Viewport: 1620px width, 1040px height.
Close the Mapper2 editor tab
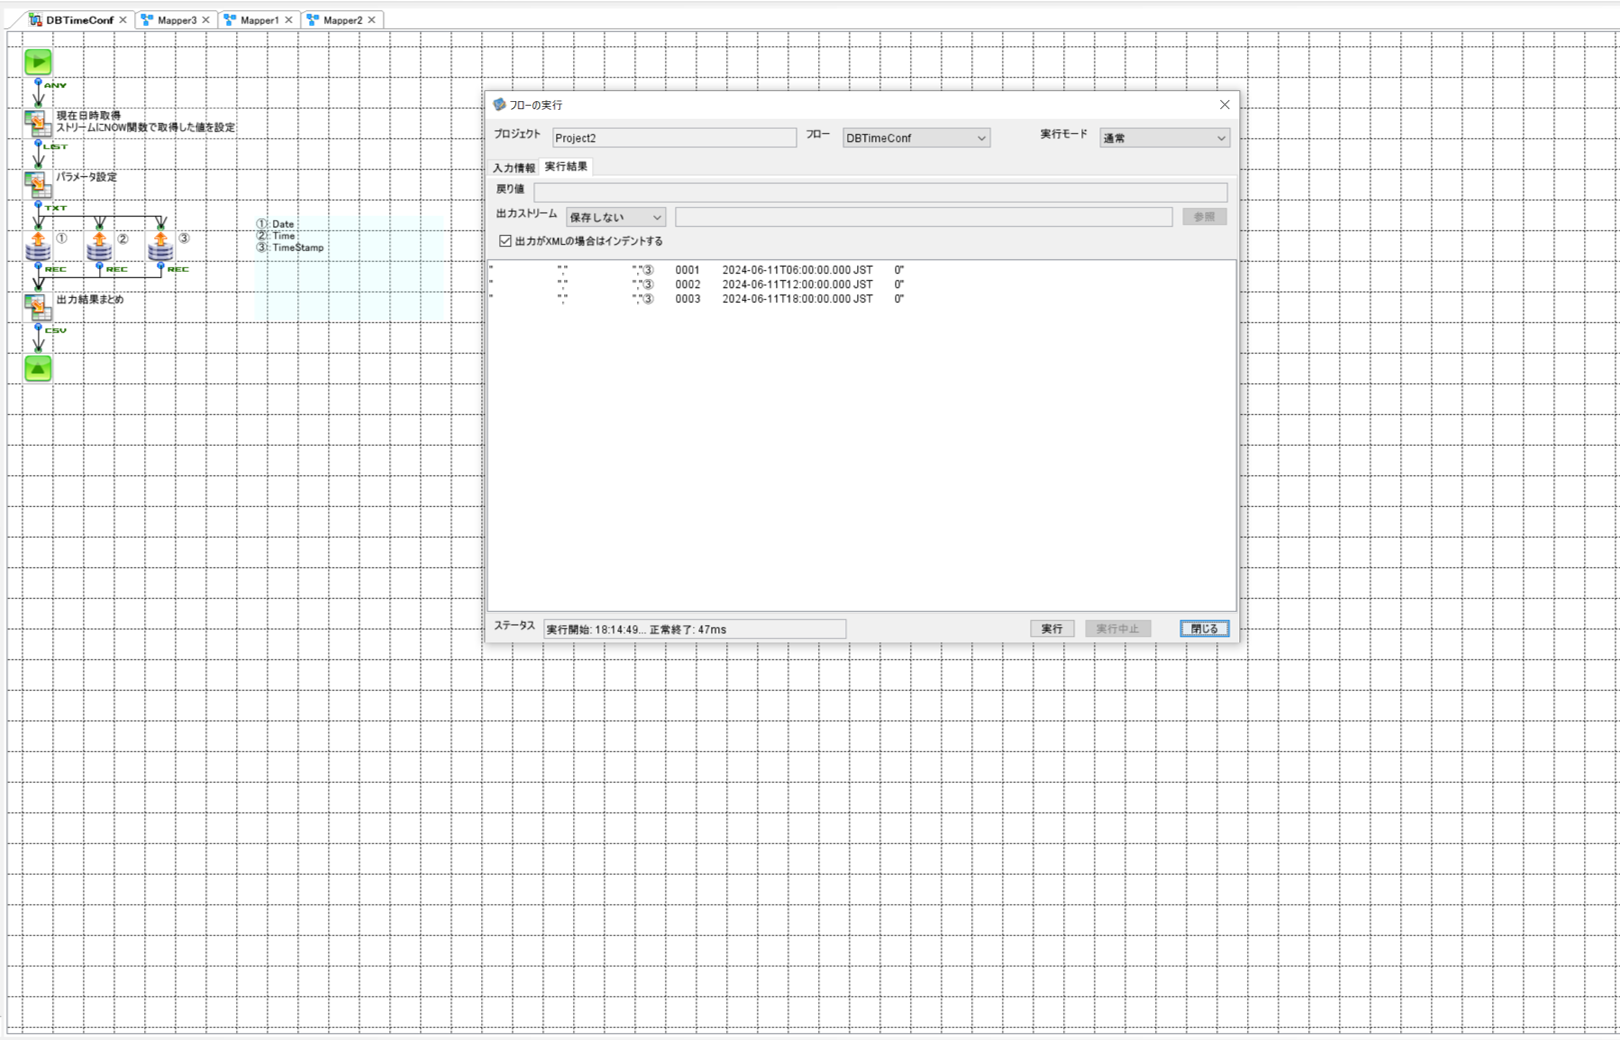pos(372,20)
